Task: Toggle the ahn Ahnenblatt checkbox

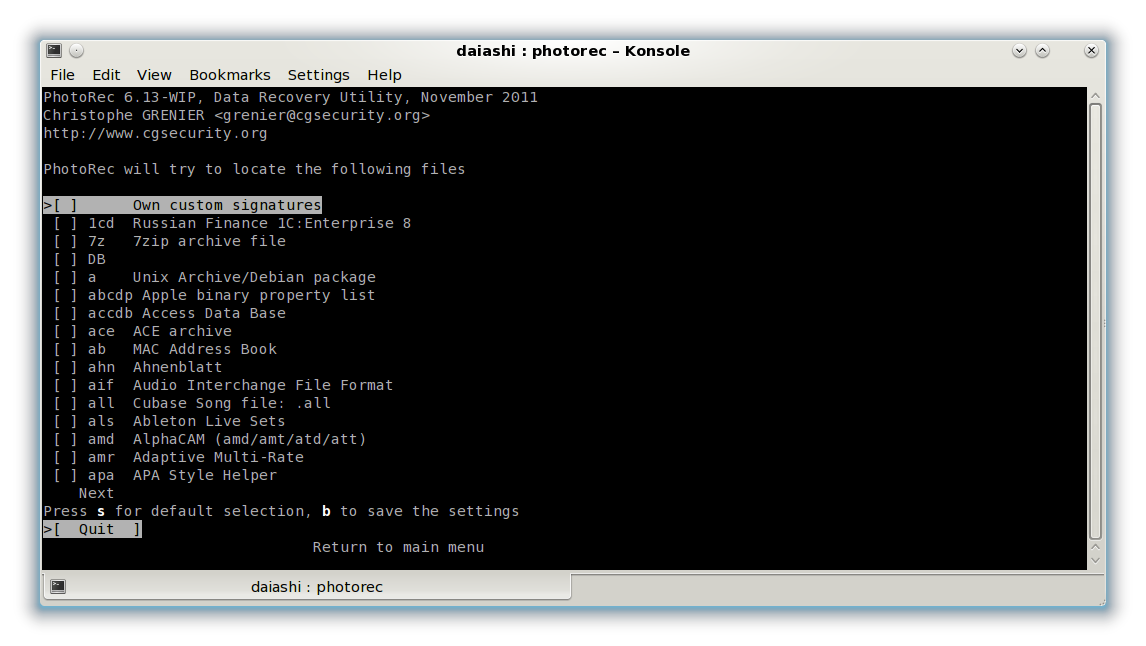Action: pyautogui.click(x=65, y=368)
